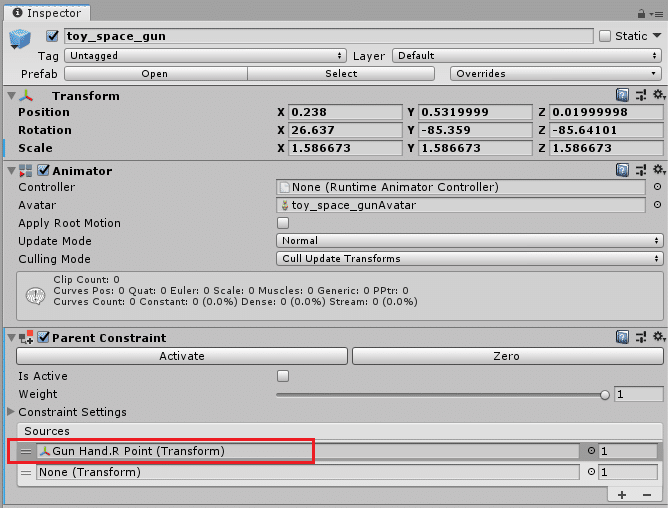
Task: Click the Controller None field
Action: coord(461,187)
